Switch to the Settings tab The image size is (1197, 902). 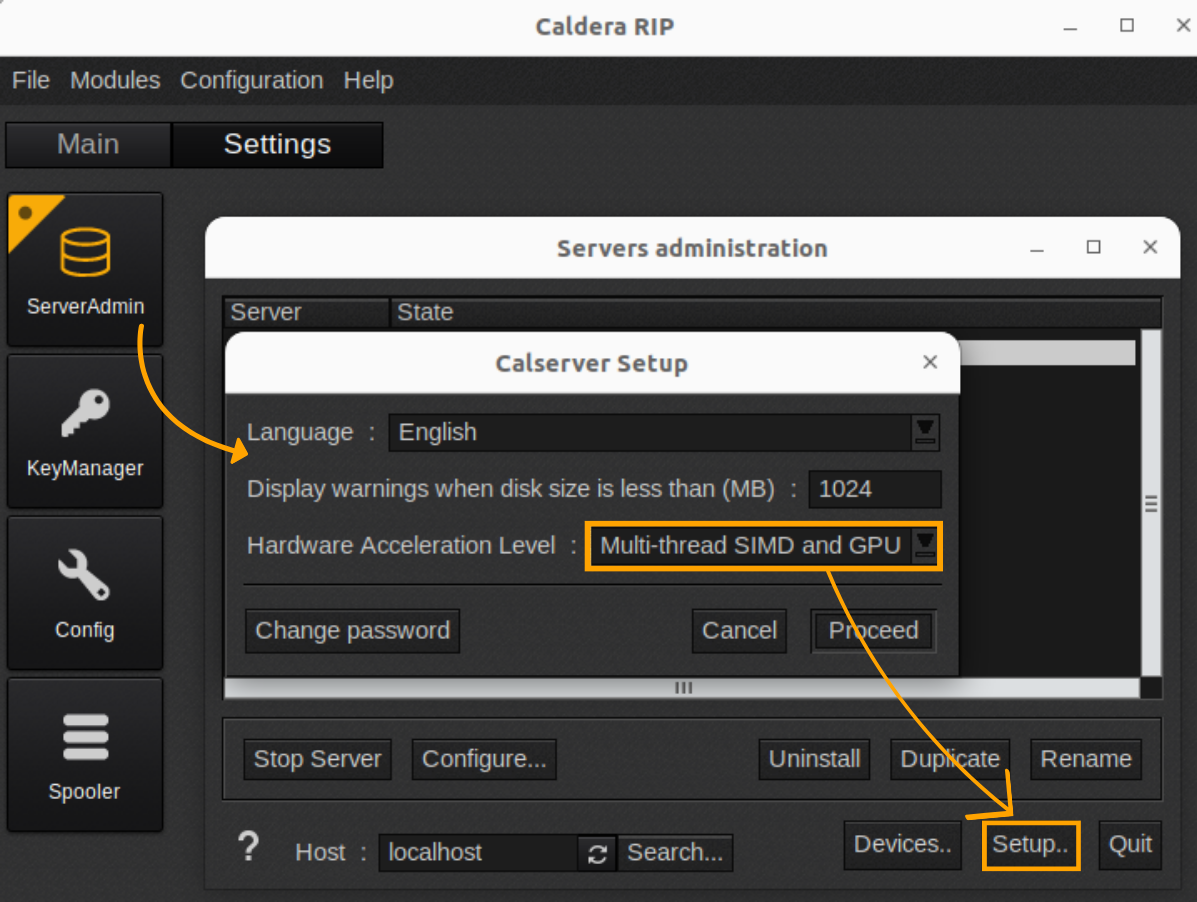277,144
